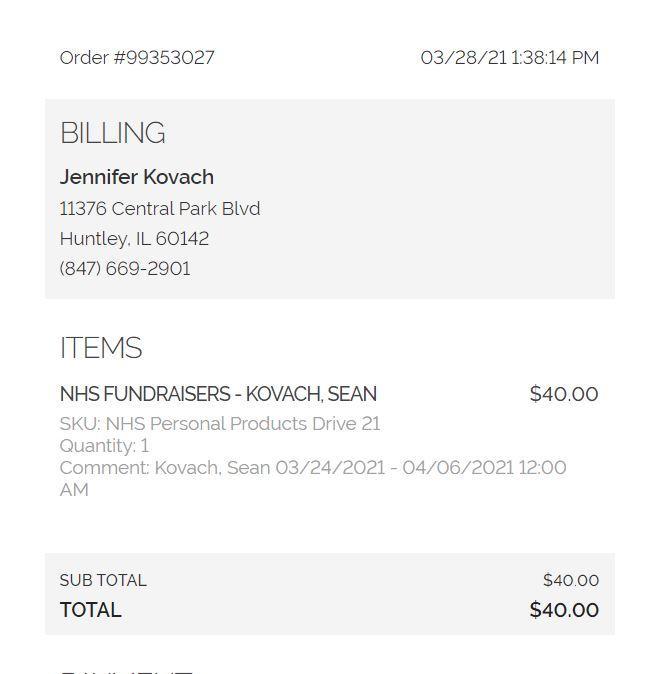Click the 11376 Central Park Blvd address
The height and width of the screenshot is (674, 667).
click(160, 208)
